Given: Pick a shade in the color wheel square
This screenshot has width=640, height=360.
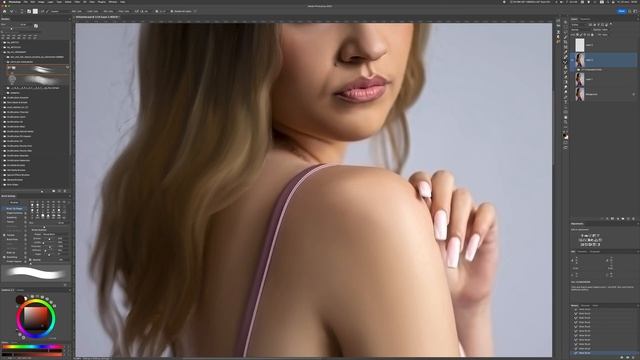Looking at the screenshot, I should (36, 318).
